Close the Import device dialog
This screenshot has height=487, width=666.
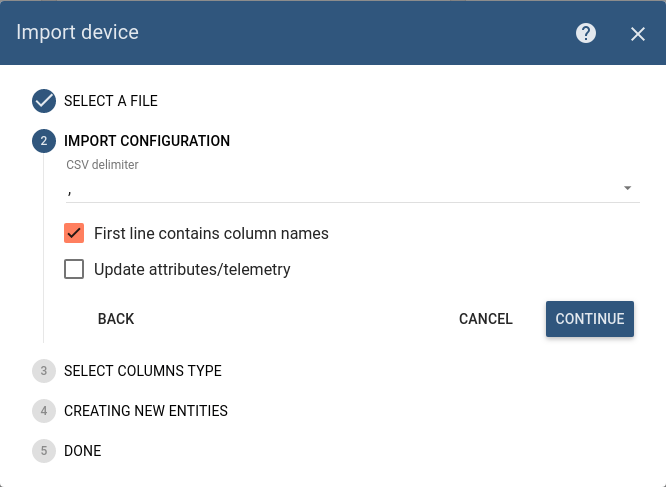coord(638,34)
